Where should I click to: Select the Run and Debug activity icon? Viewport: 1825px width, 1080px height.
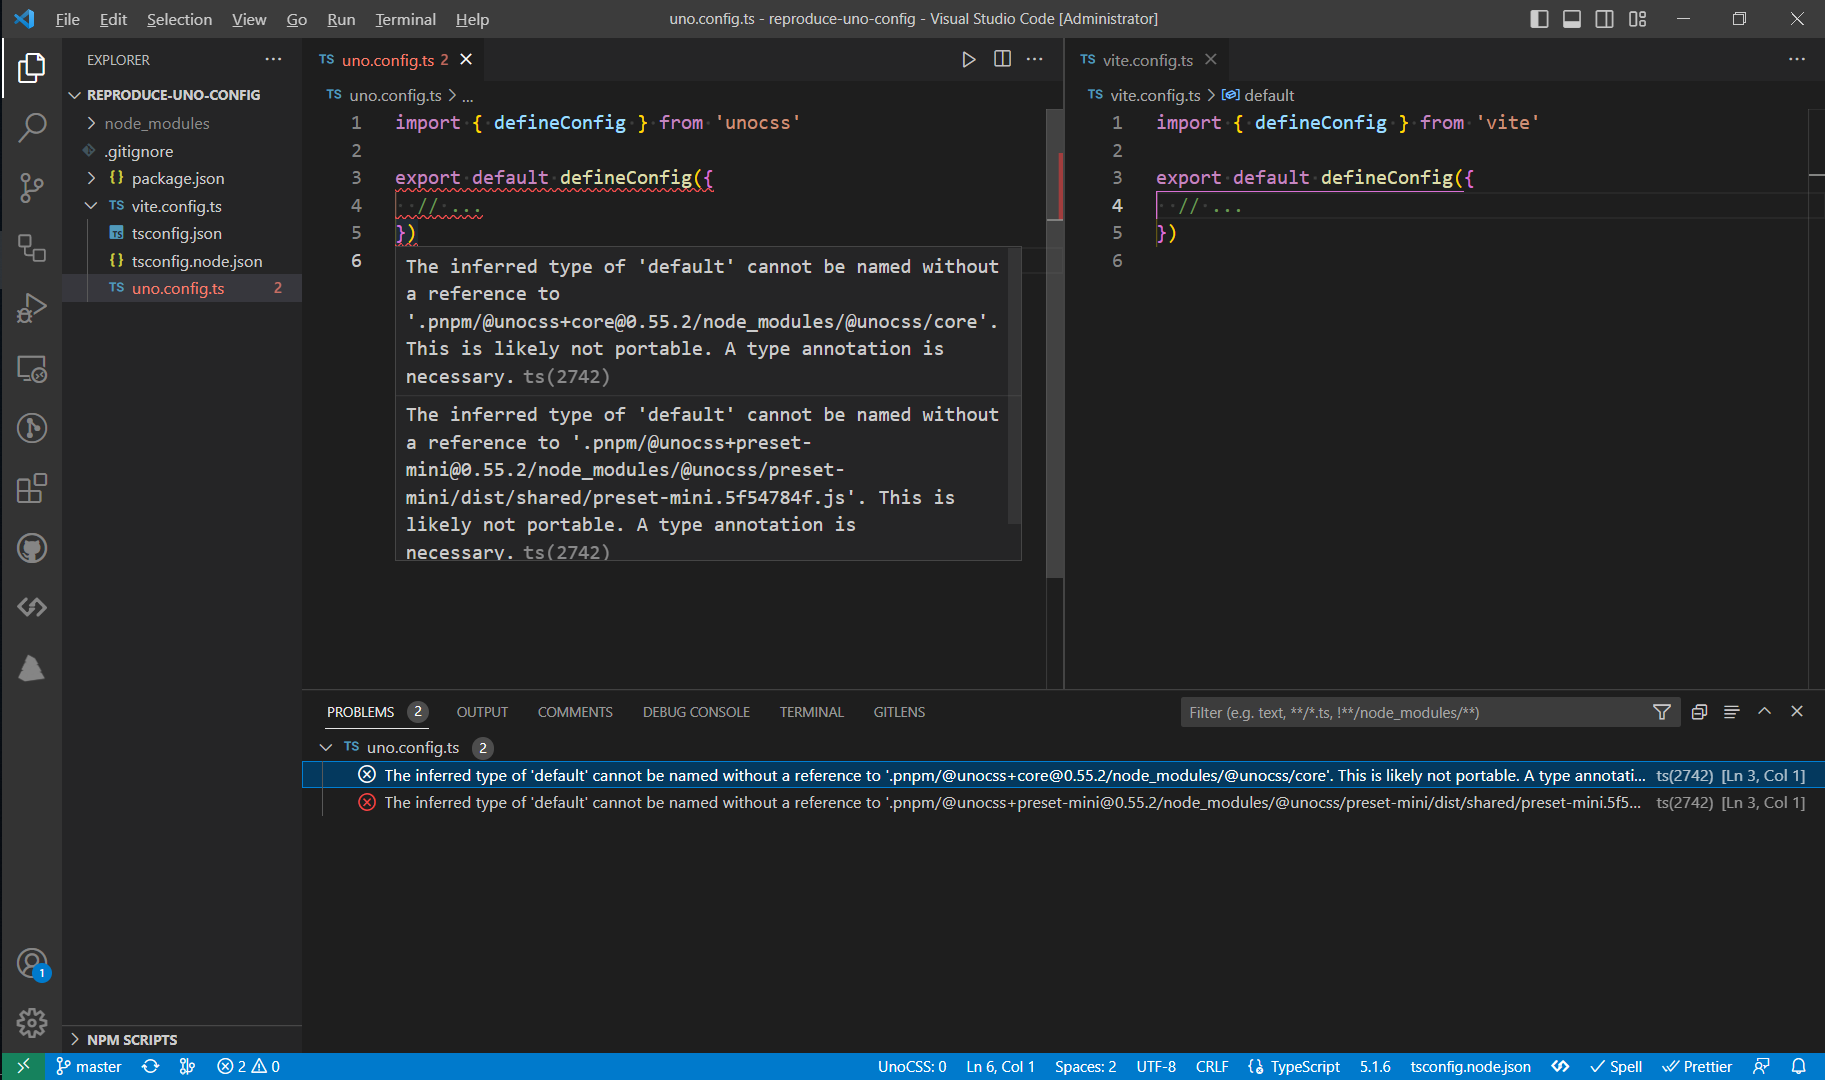pos(32,308)
